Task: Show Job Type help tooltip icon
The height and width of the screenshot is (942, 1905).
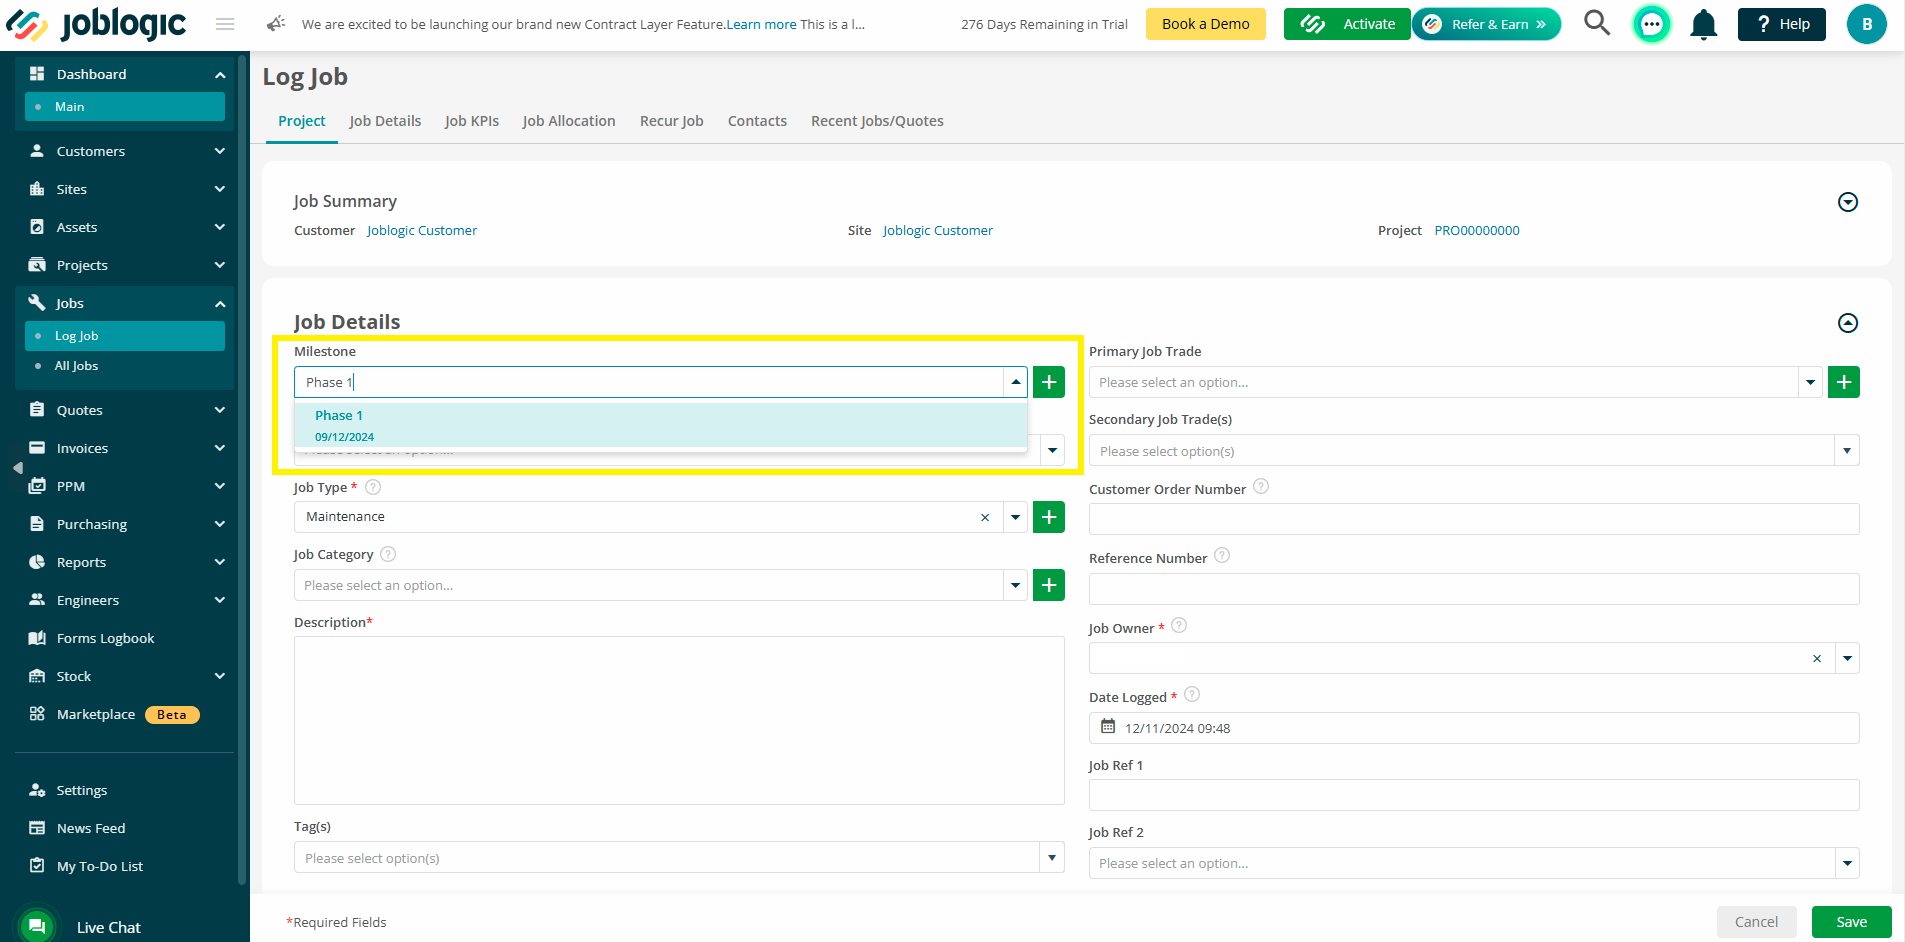Action: (x=373, y=487)
